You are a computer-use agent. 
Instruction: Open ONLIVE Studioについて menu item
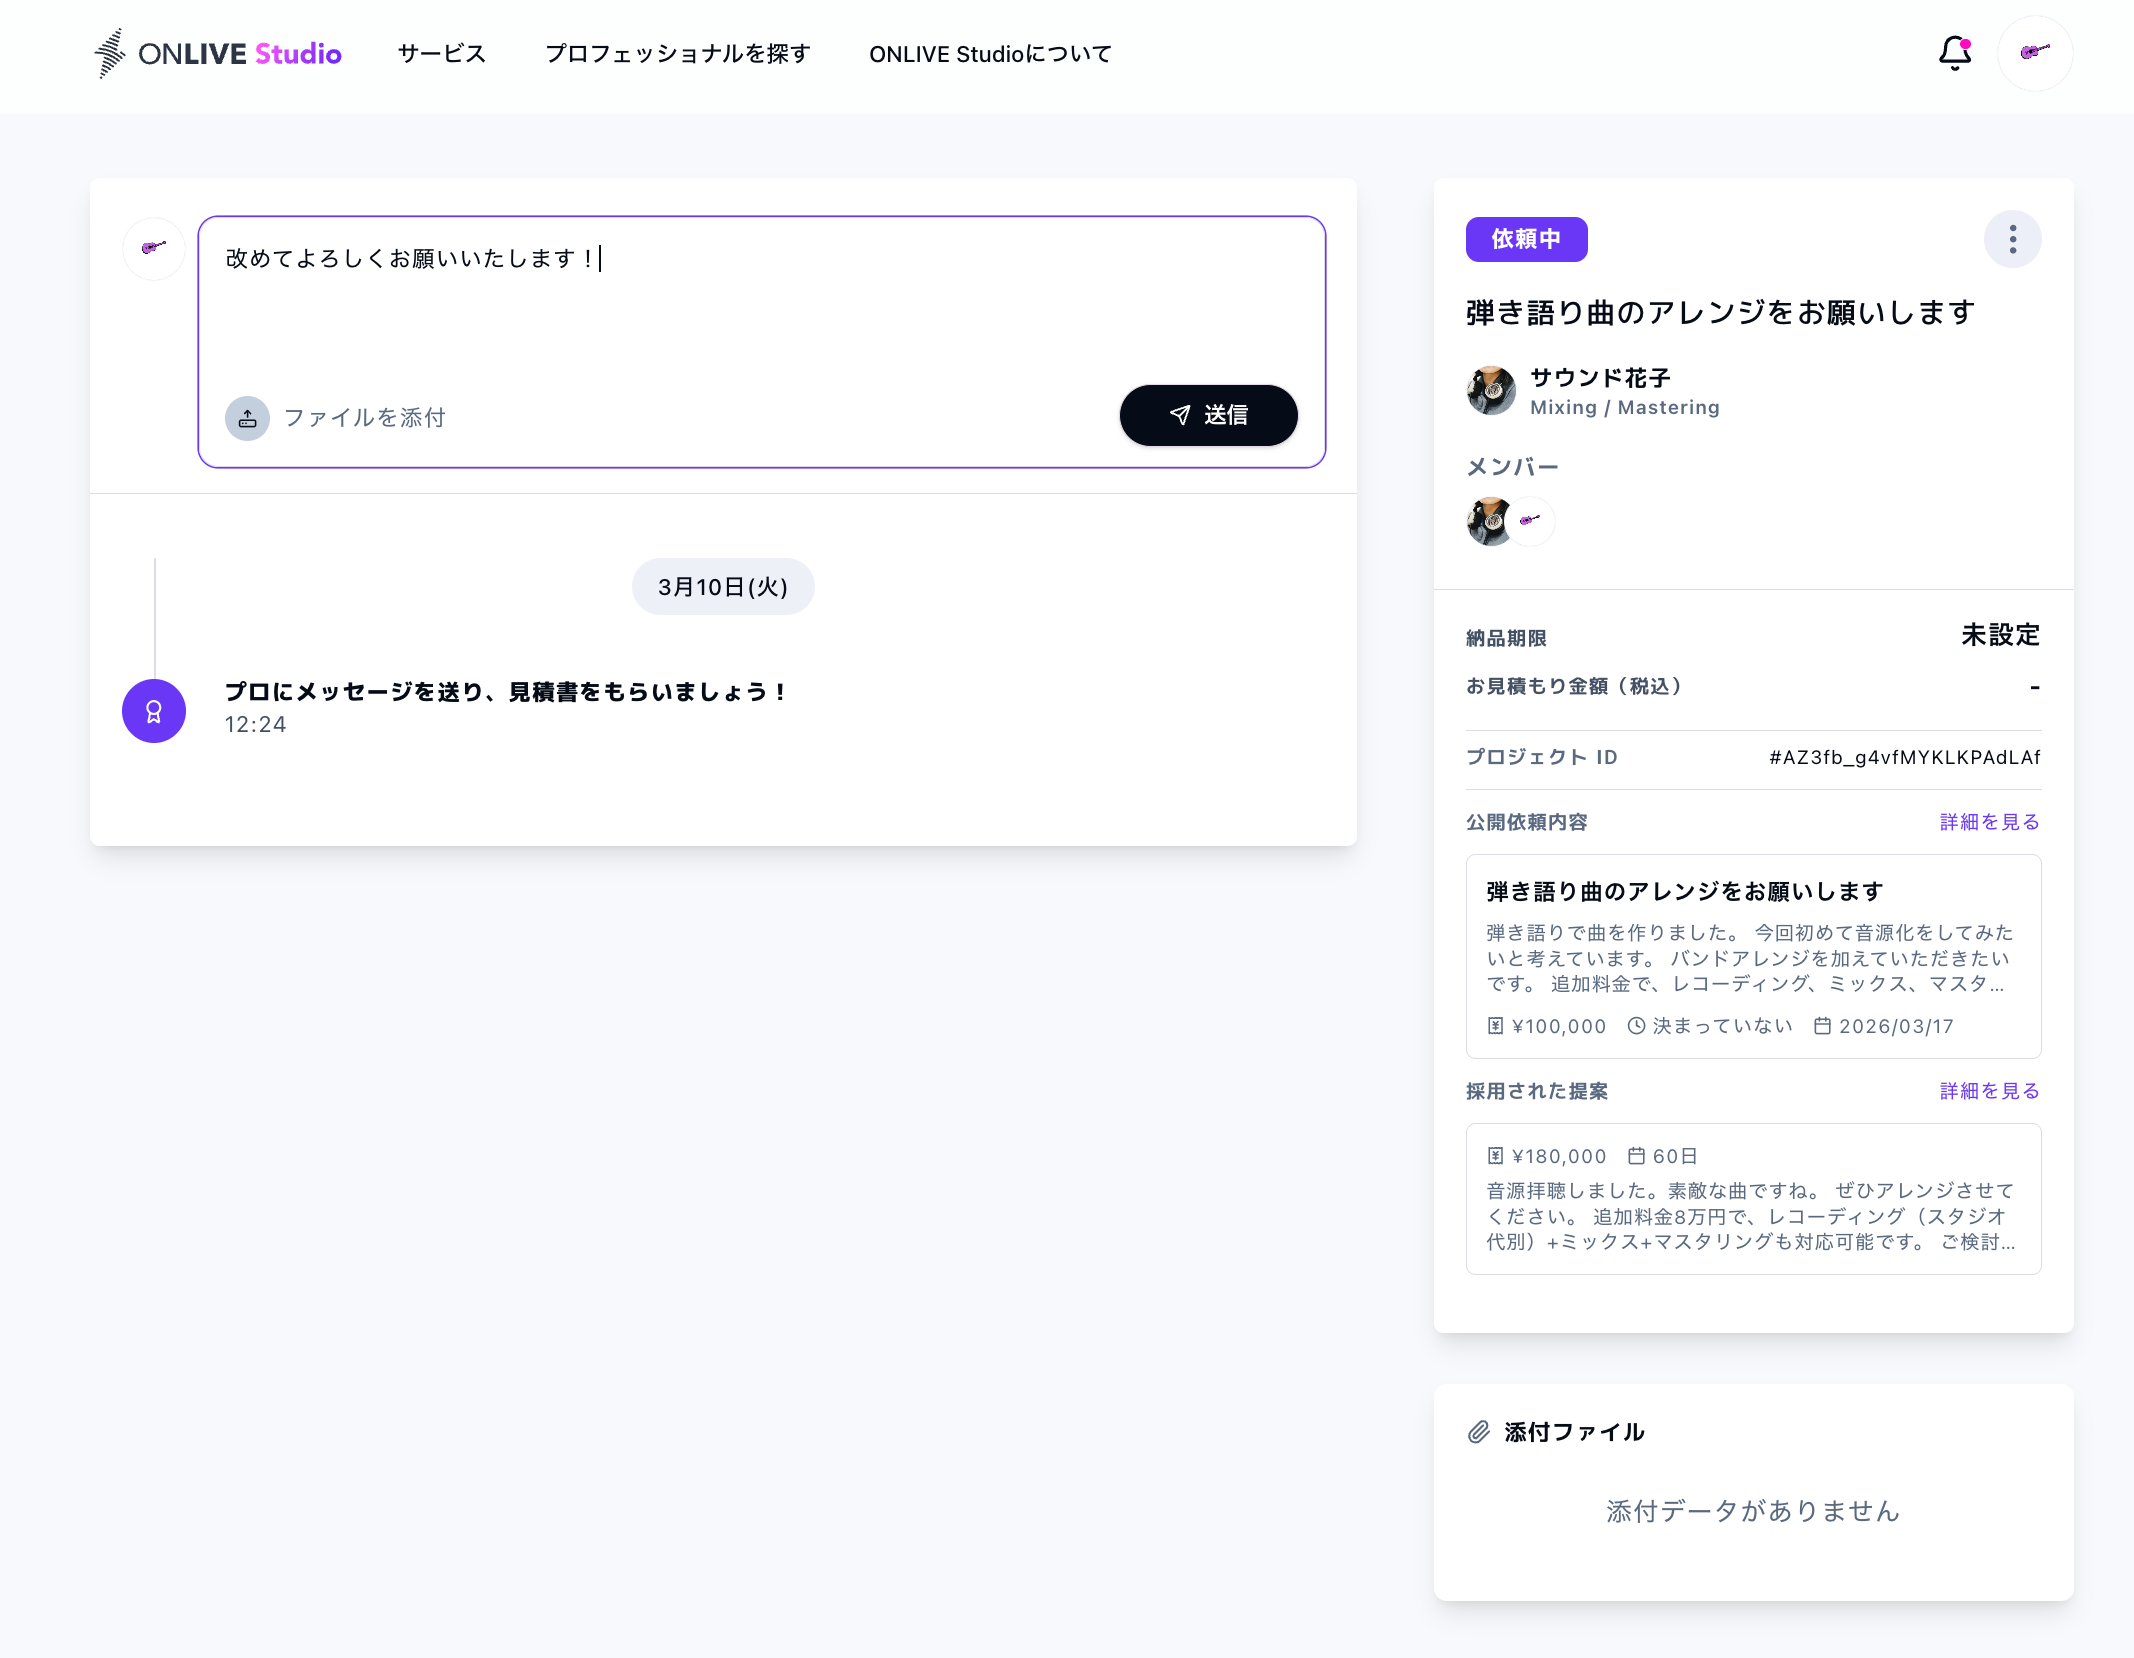pyautogui.click(x=990, y=54)
